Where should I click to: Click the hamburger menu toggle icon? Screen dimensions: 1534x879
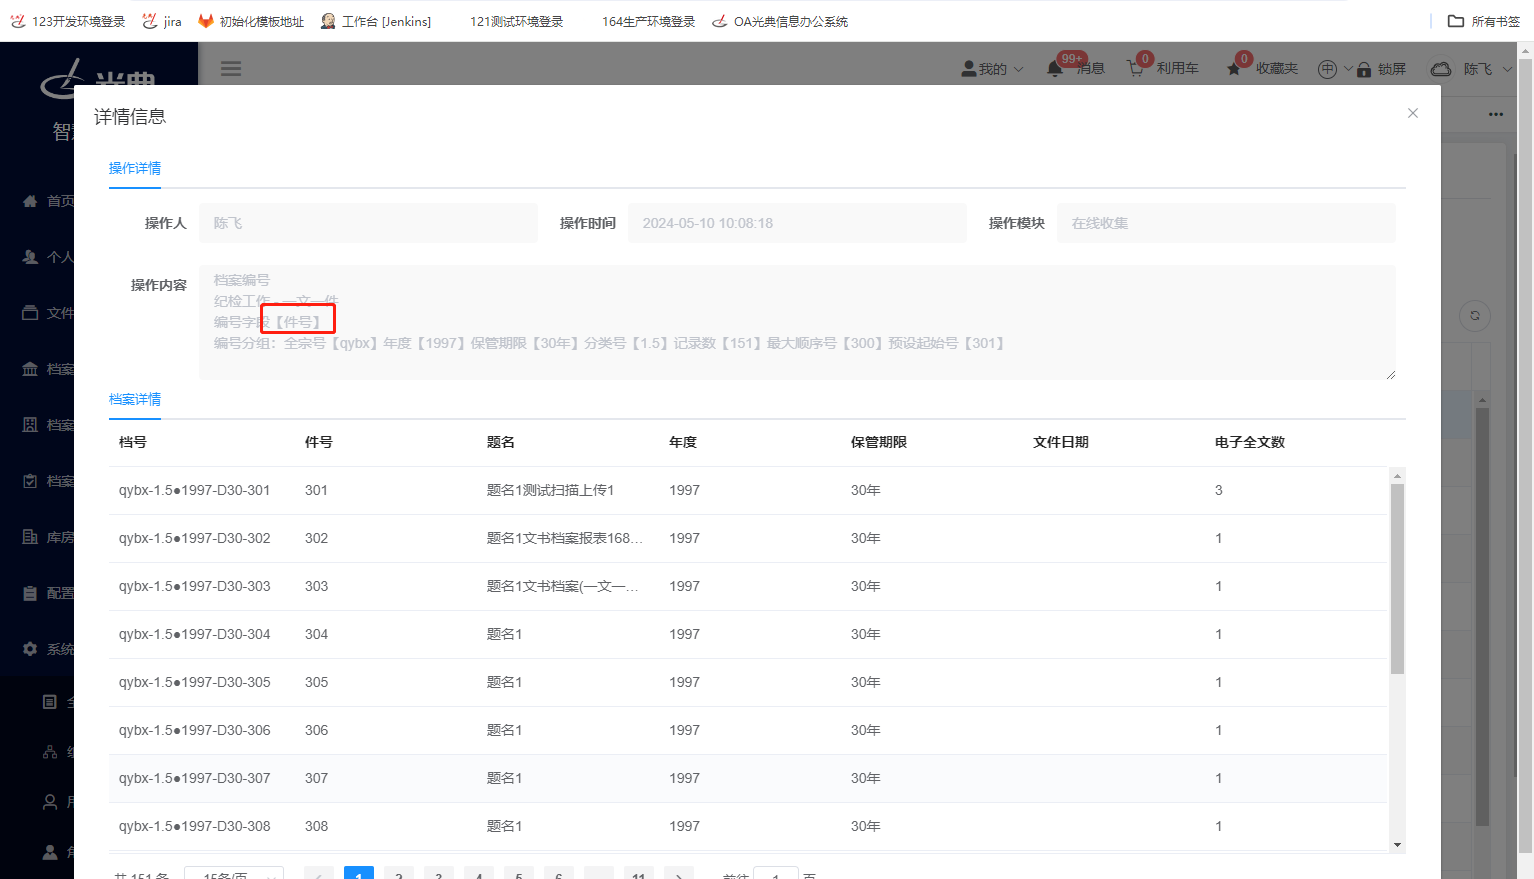pyautogui.click(x=231, y=69)
